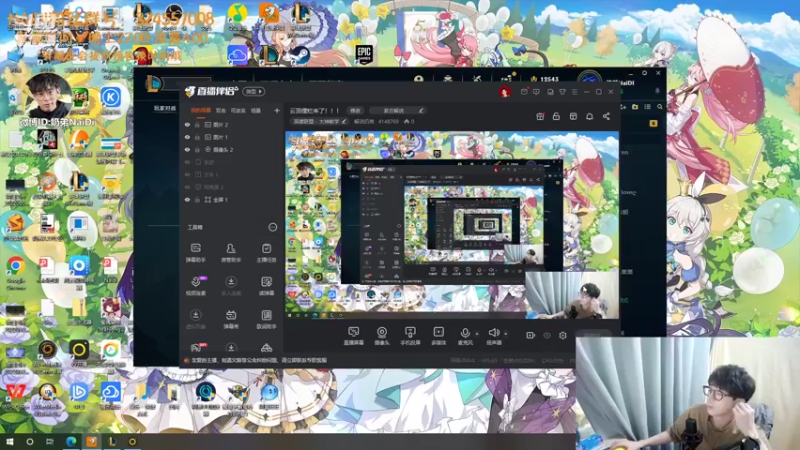Select the 摄像头 2 source row

(232, 149)
